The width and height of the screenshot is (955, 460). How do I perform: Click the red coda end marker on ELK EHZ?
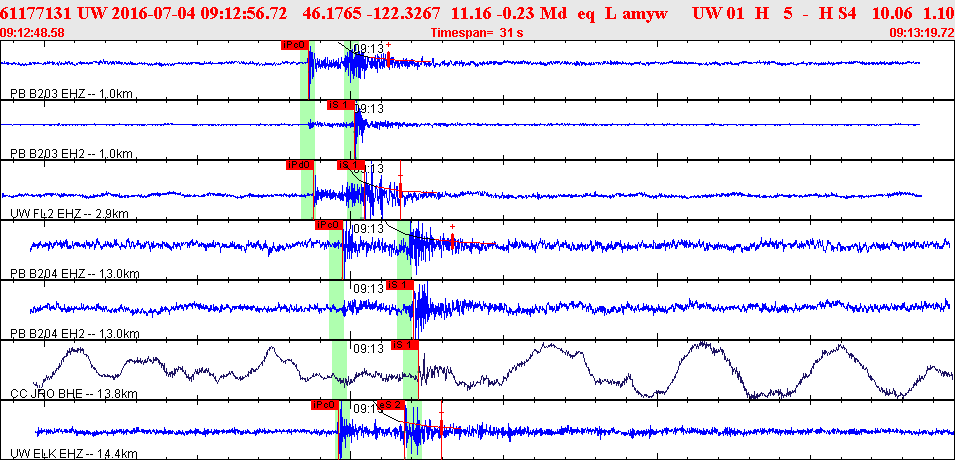click(441, 426)
